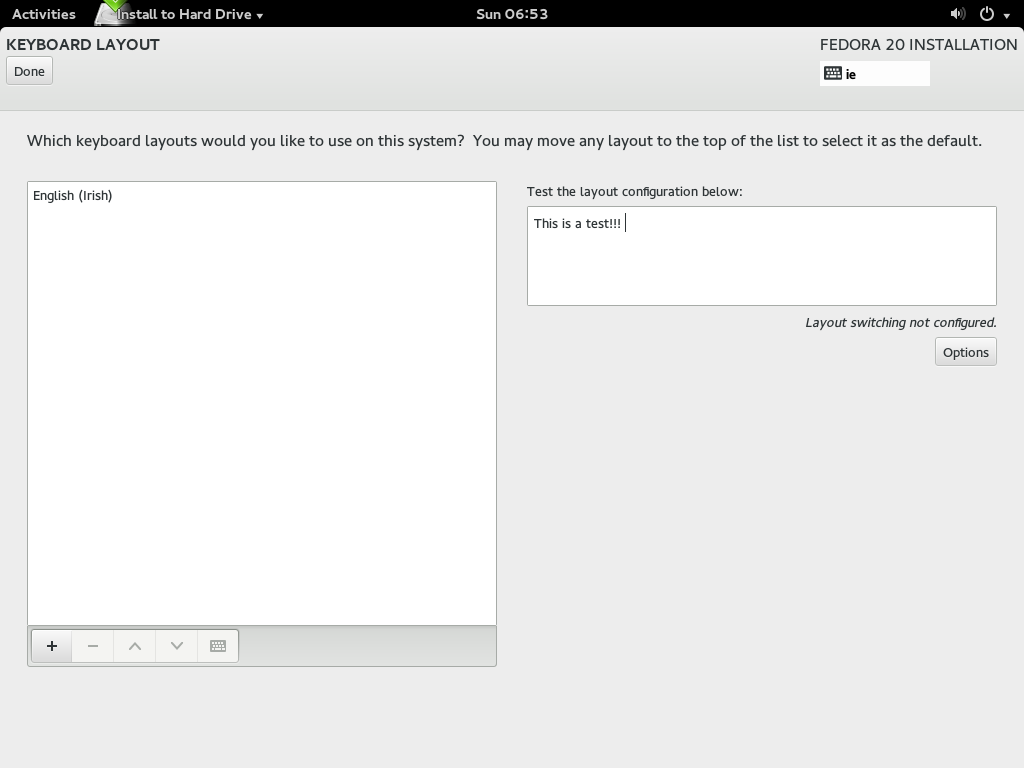Click the KEYBOARD LAYOUT heading
1024x768 pixels.
[83, 44]
